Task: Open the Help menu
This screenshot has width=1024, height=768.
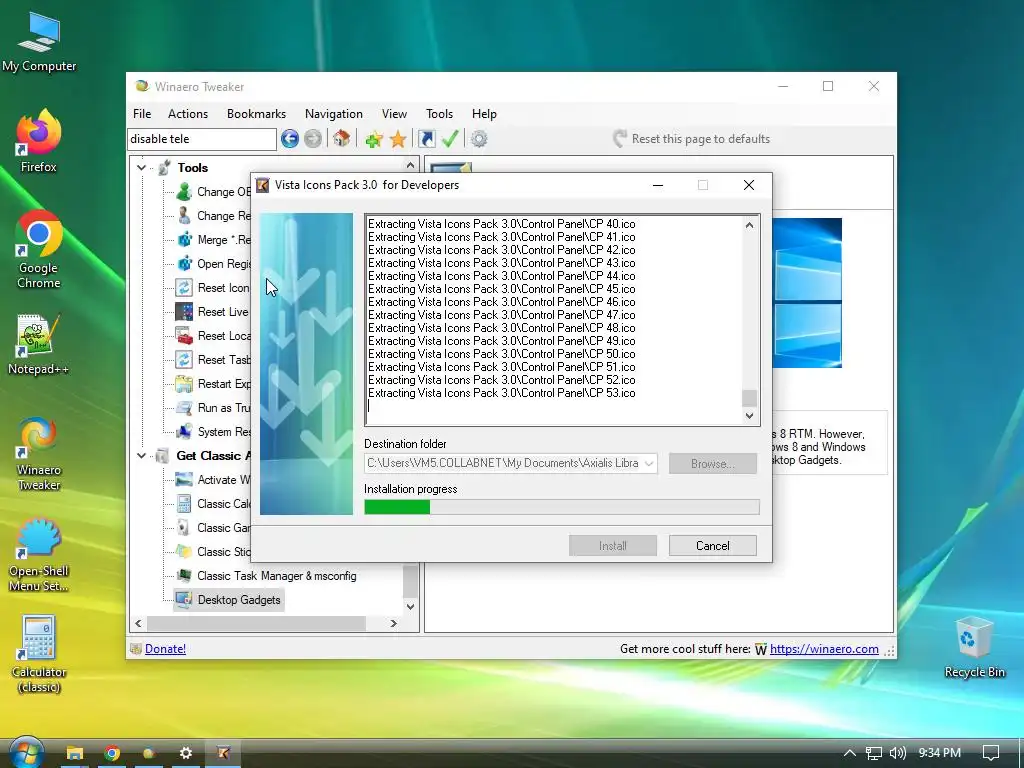Action: [485, 114]
